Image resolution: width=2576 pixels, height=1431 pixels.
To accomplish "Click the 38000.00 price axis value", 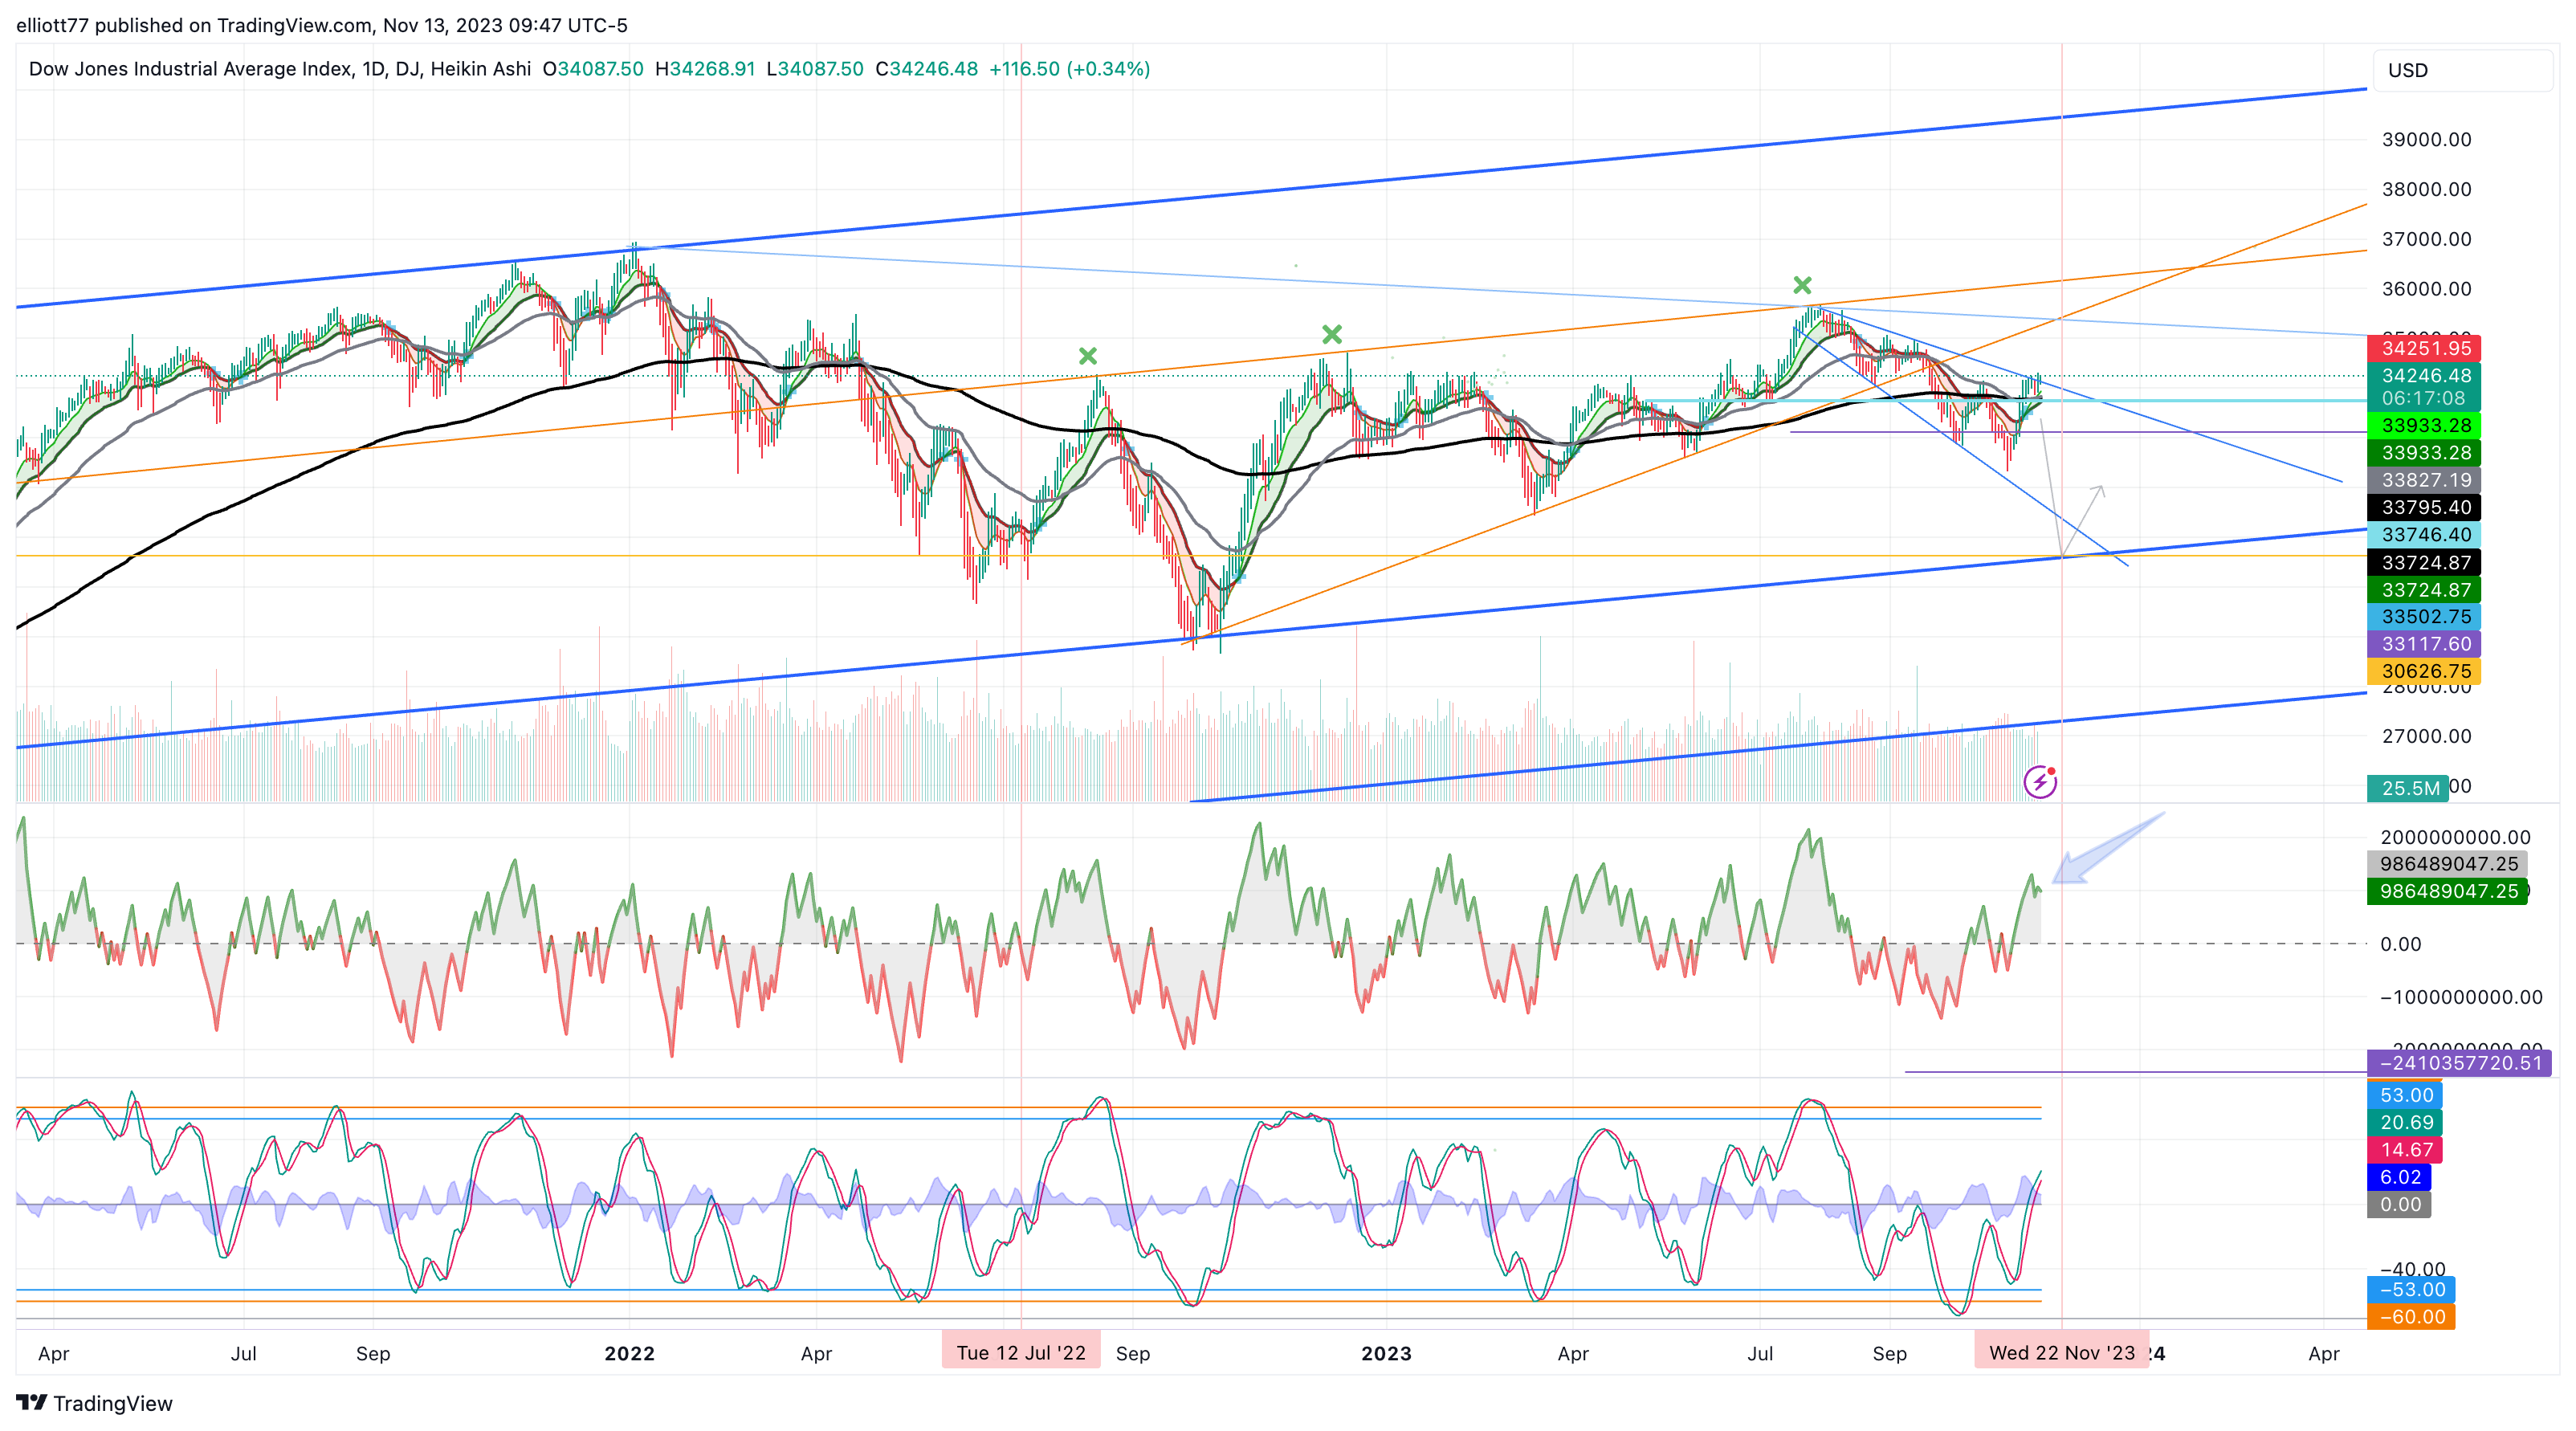I will coord(2426,190).
